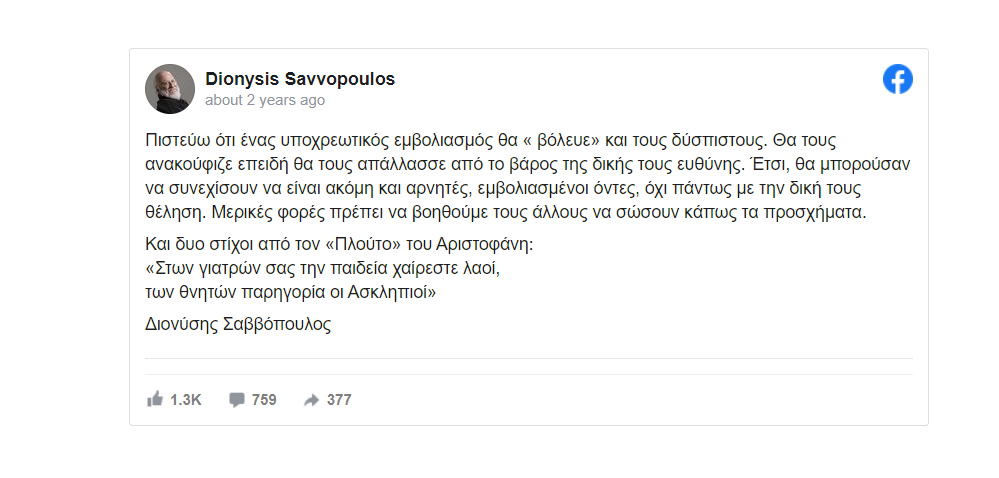Click the thumbs-up like icon
This screenshot has height=478, width=999.
[155, 400]
